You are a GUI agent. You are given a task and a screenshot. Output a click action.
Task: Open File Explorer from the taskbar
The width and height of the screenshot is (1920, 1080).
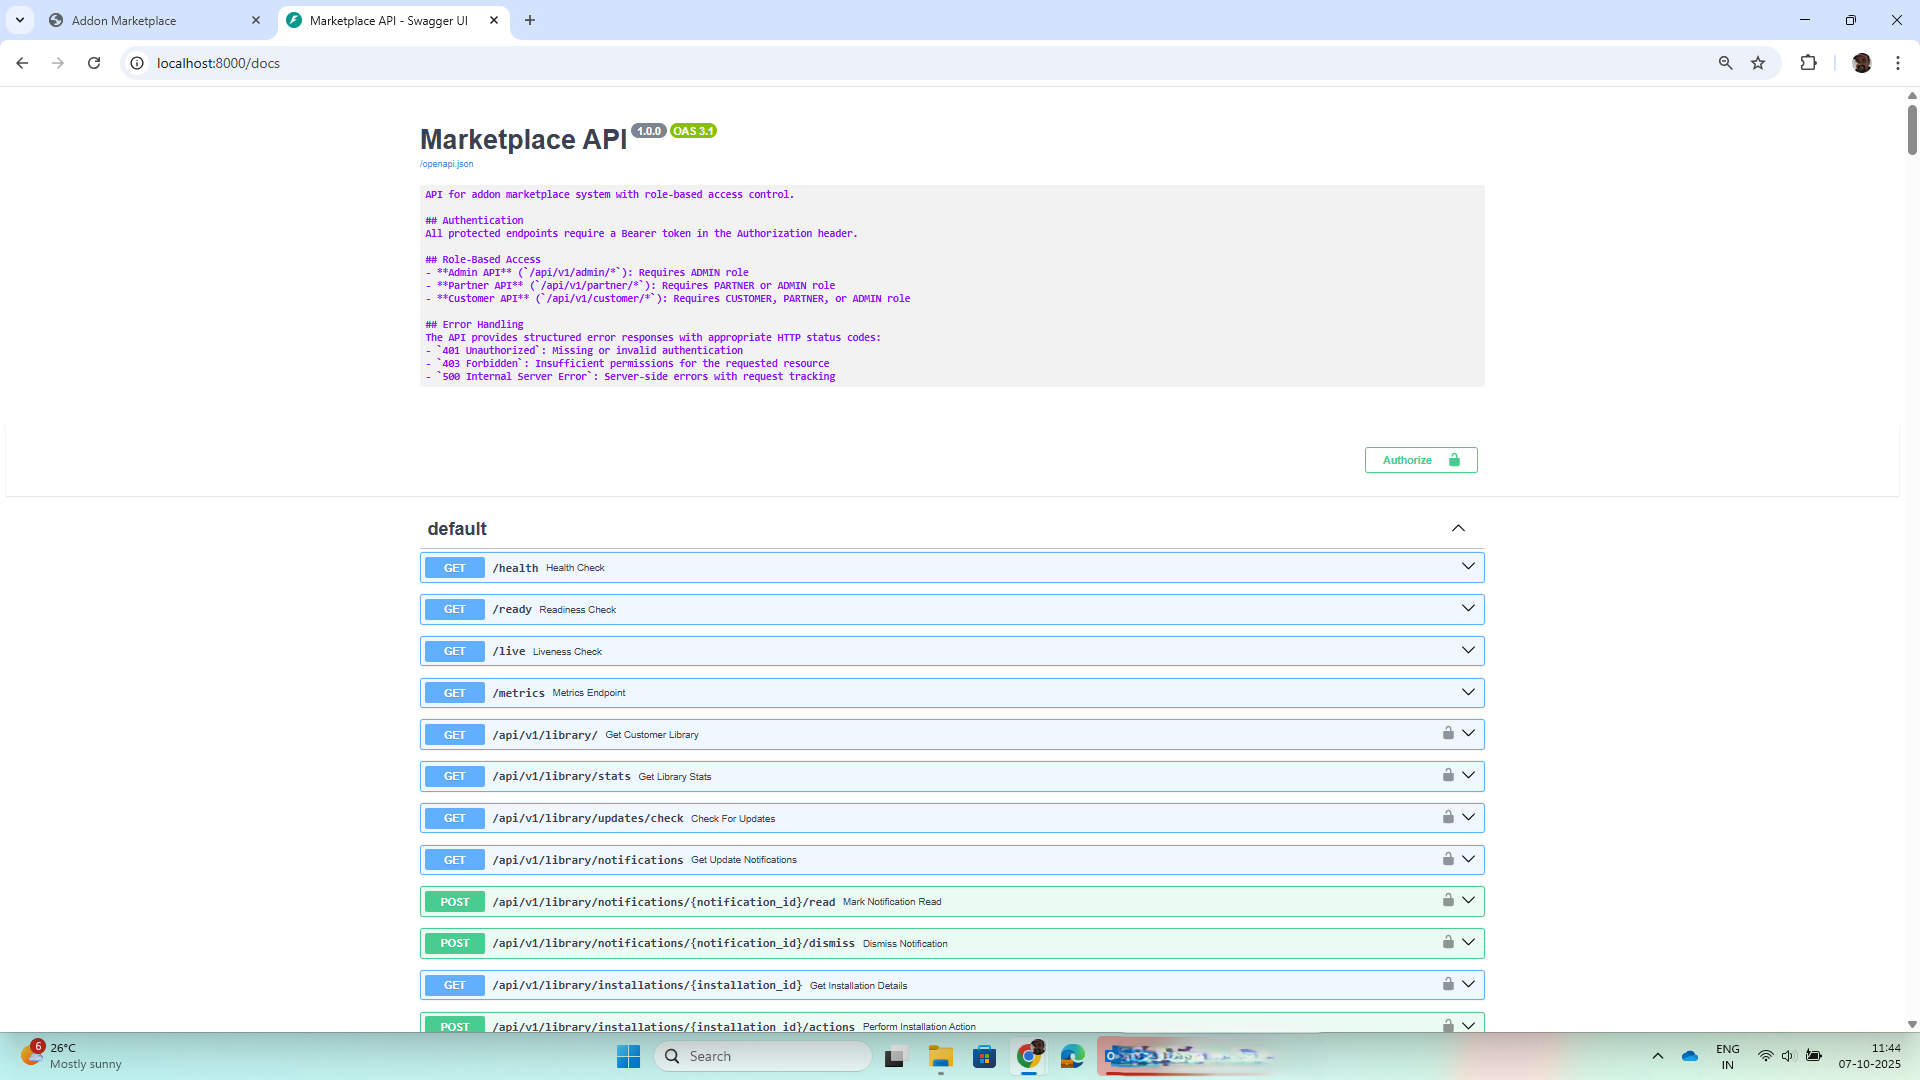point(940,1056)
